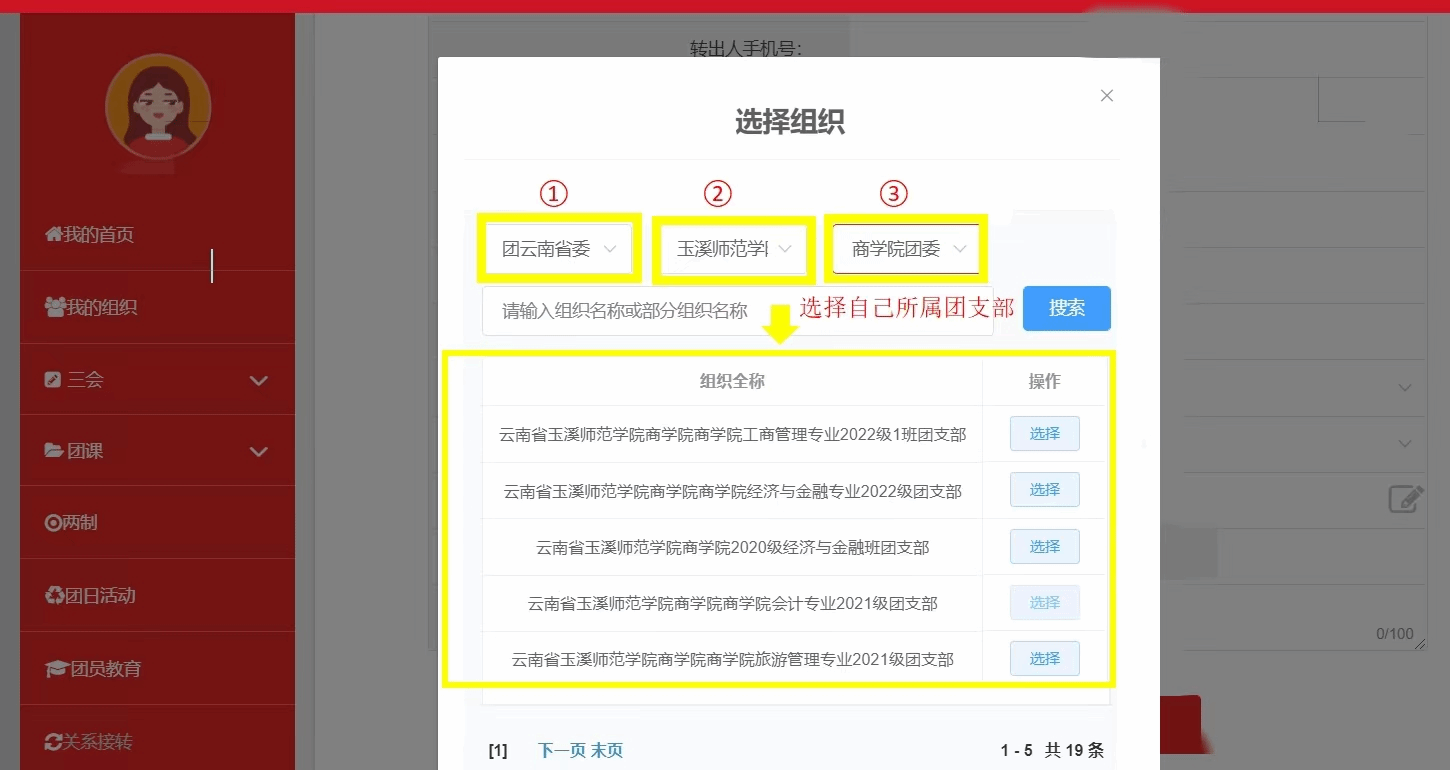Select 2020级经济与金融班团支部
This screenshot has width=1450, height=770.
(1044, 547)
